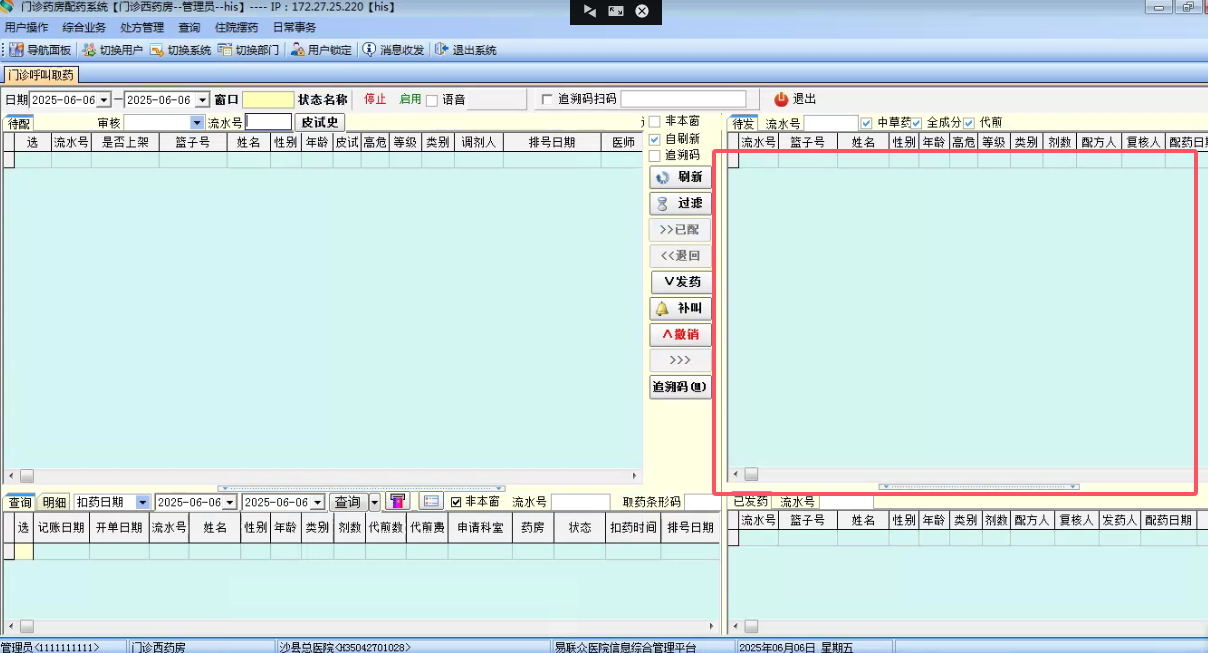This screenshot has height=653, width=1208.
Task: Click the red 停止 label
Action: pos(375,99)
